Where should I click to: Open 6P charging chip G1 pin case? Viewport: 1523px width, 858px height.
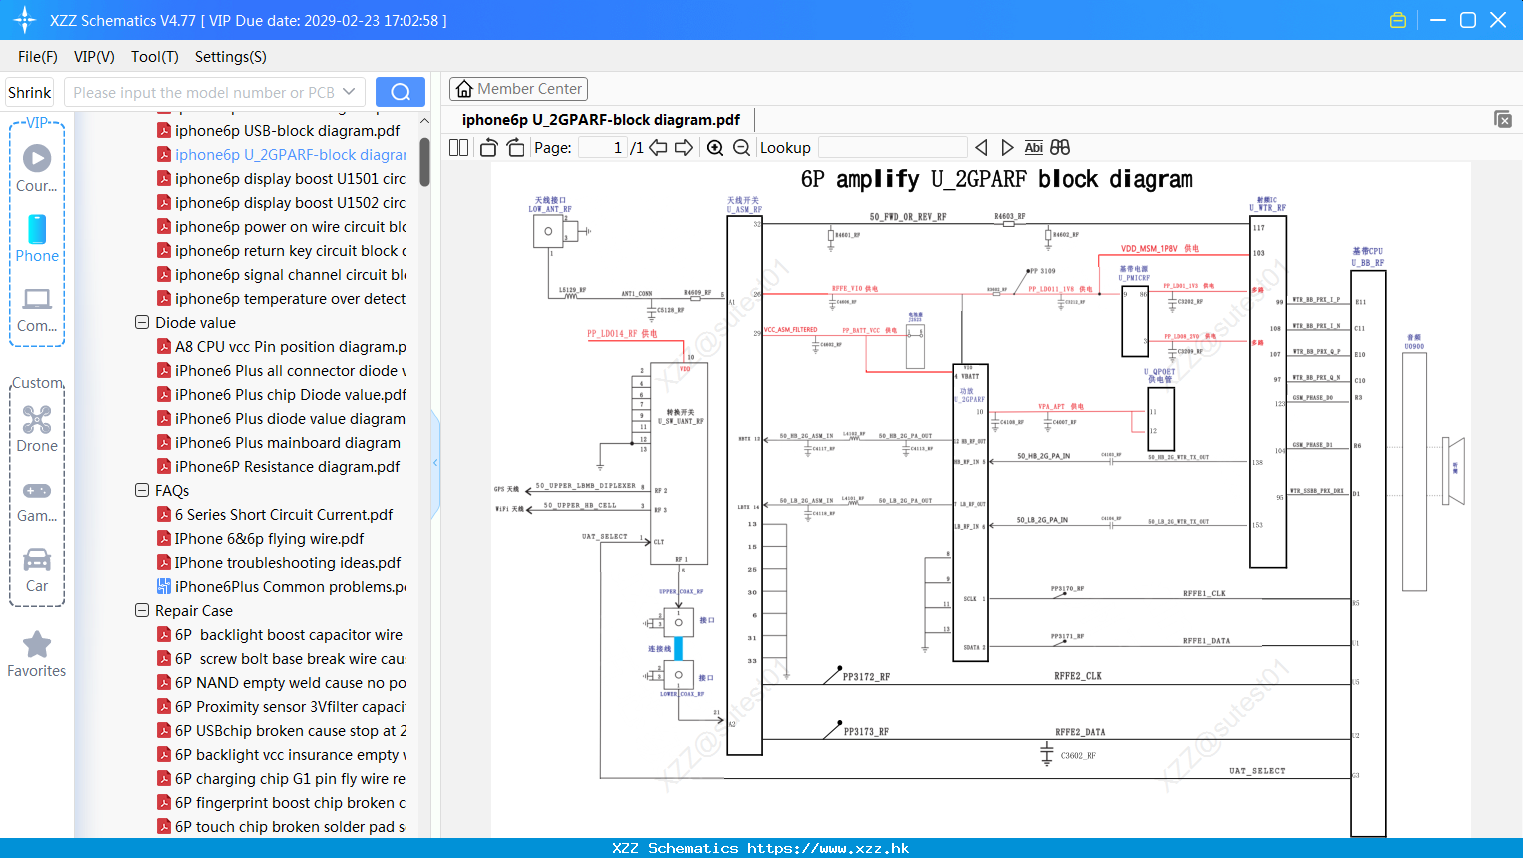290,778
